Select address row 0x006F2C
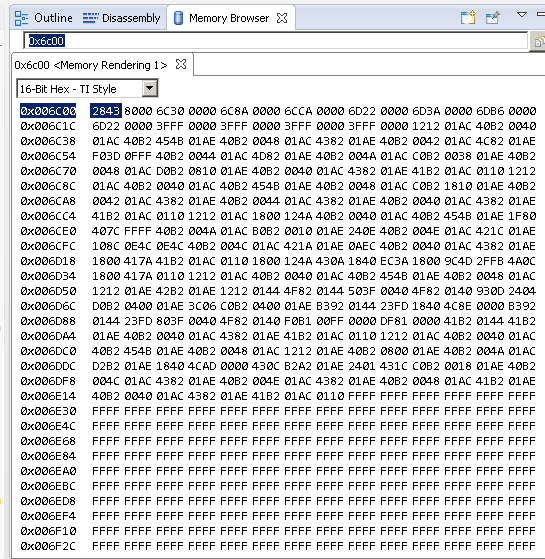The width and height of the screenshot is (545, 559). 48,546
